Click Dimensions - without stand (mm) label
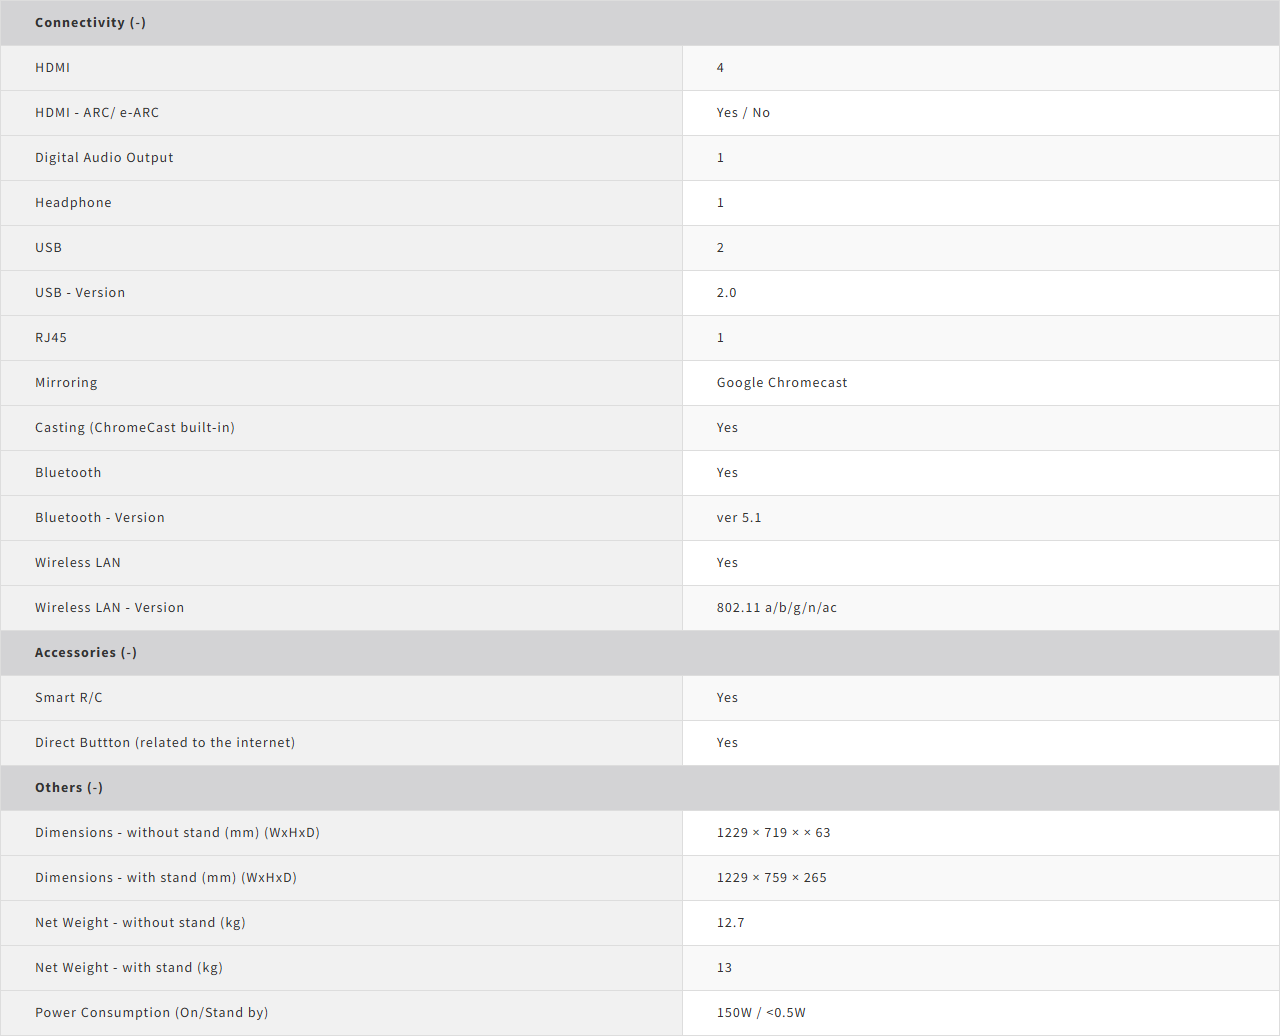Viewport: 1280px width, 1036px height. tap(177, 832)
